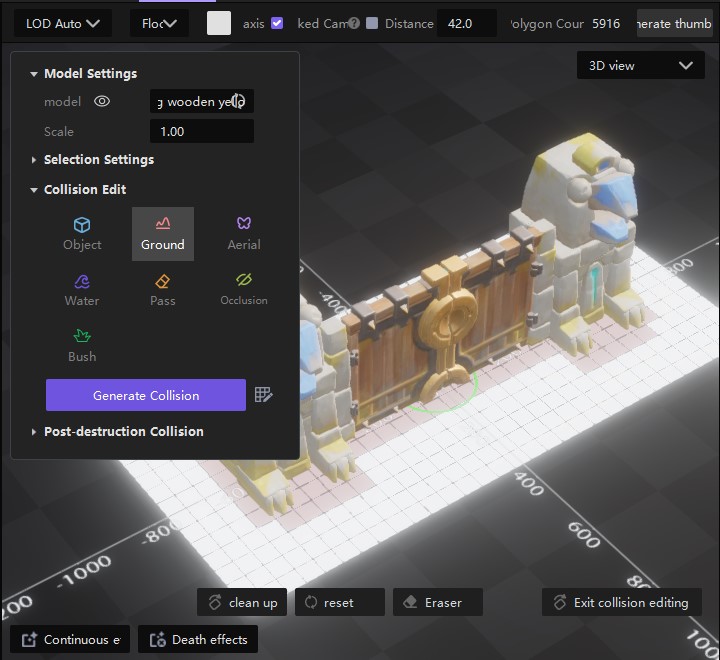
Task: Click the model name field
Action: (x=202, y=101)
